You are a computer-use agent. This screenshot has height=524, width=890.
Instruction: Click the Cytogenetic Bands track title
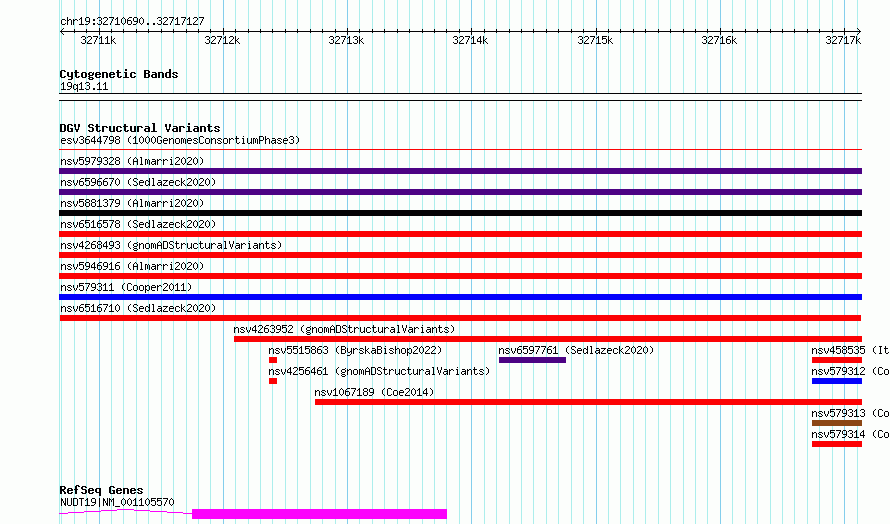tap(119, 74)
